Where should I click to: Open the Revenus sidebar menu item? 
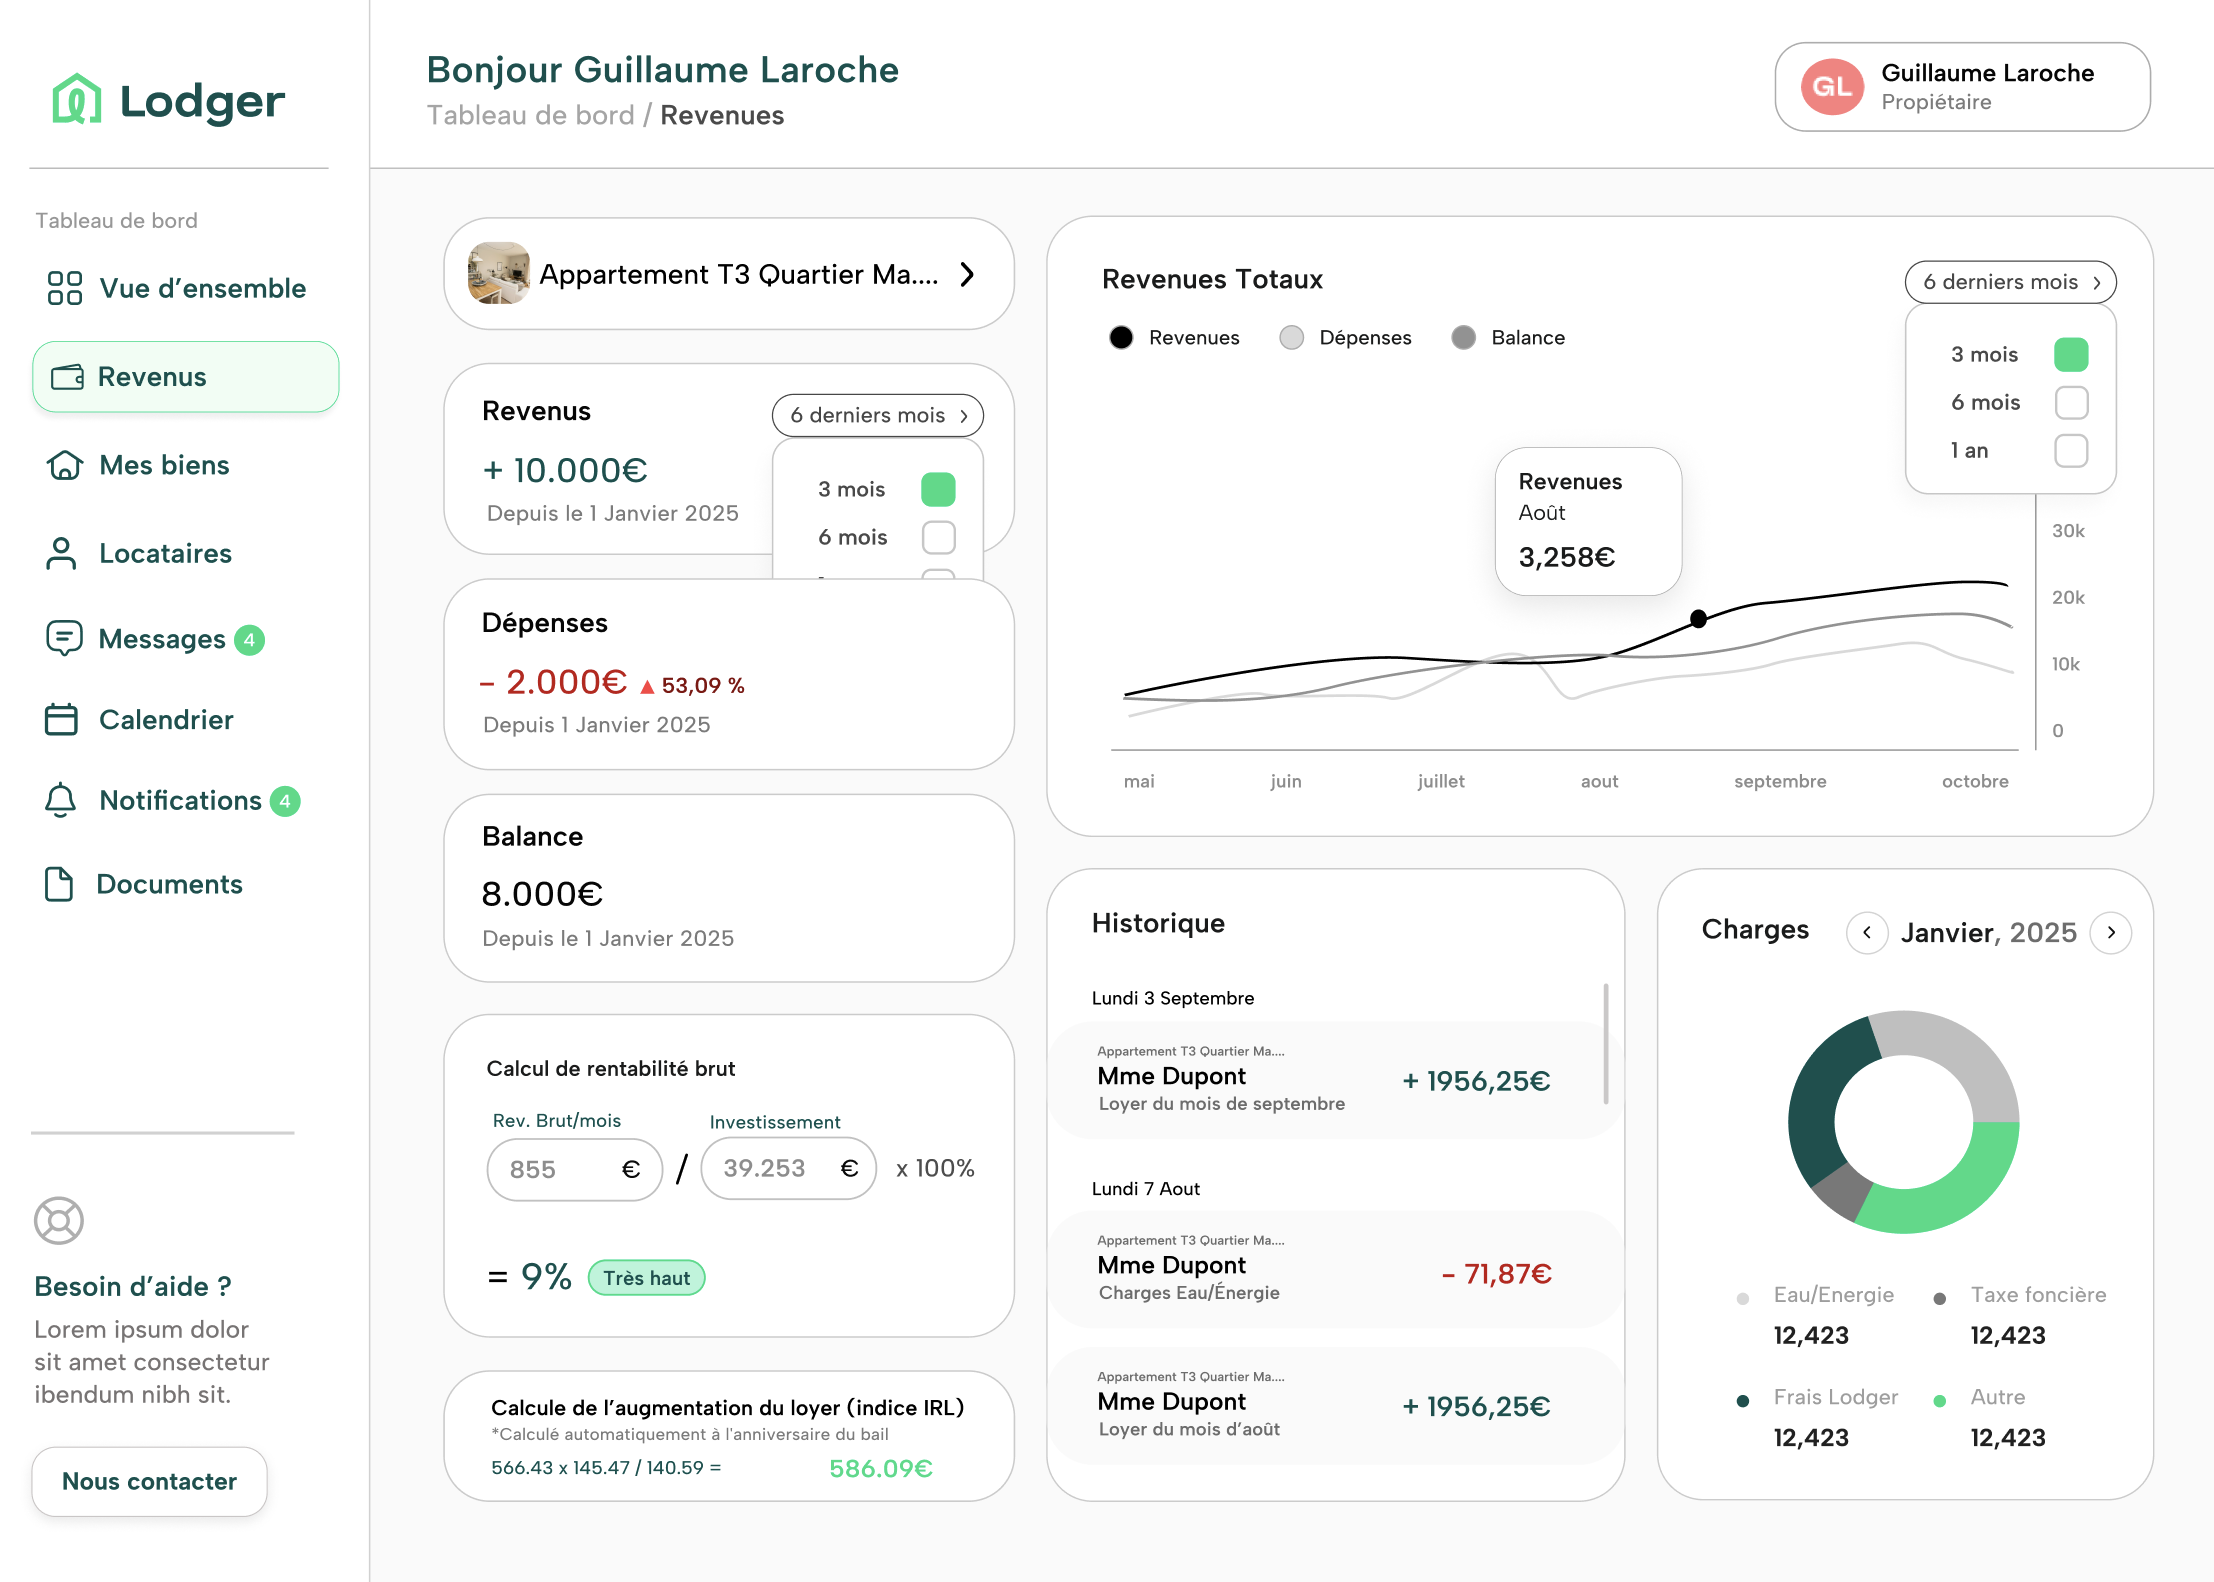point(186,377)
